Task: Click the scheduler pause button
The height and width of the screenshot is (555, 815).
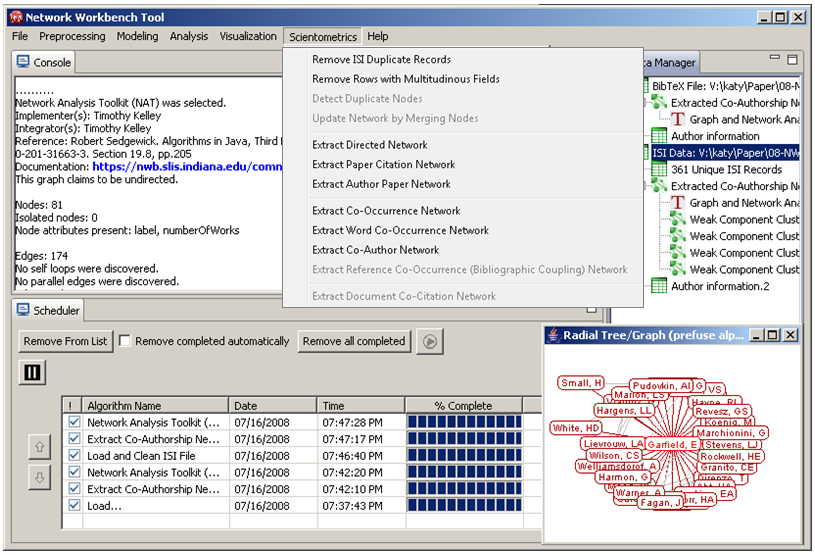Action: 32,373
